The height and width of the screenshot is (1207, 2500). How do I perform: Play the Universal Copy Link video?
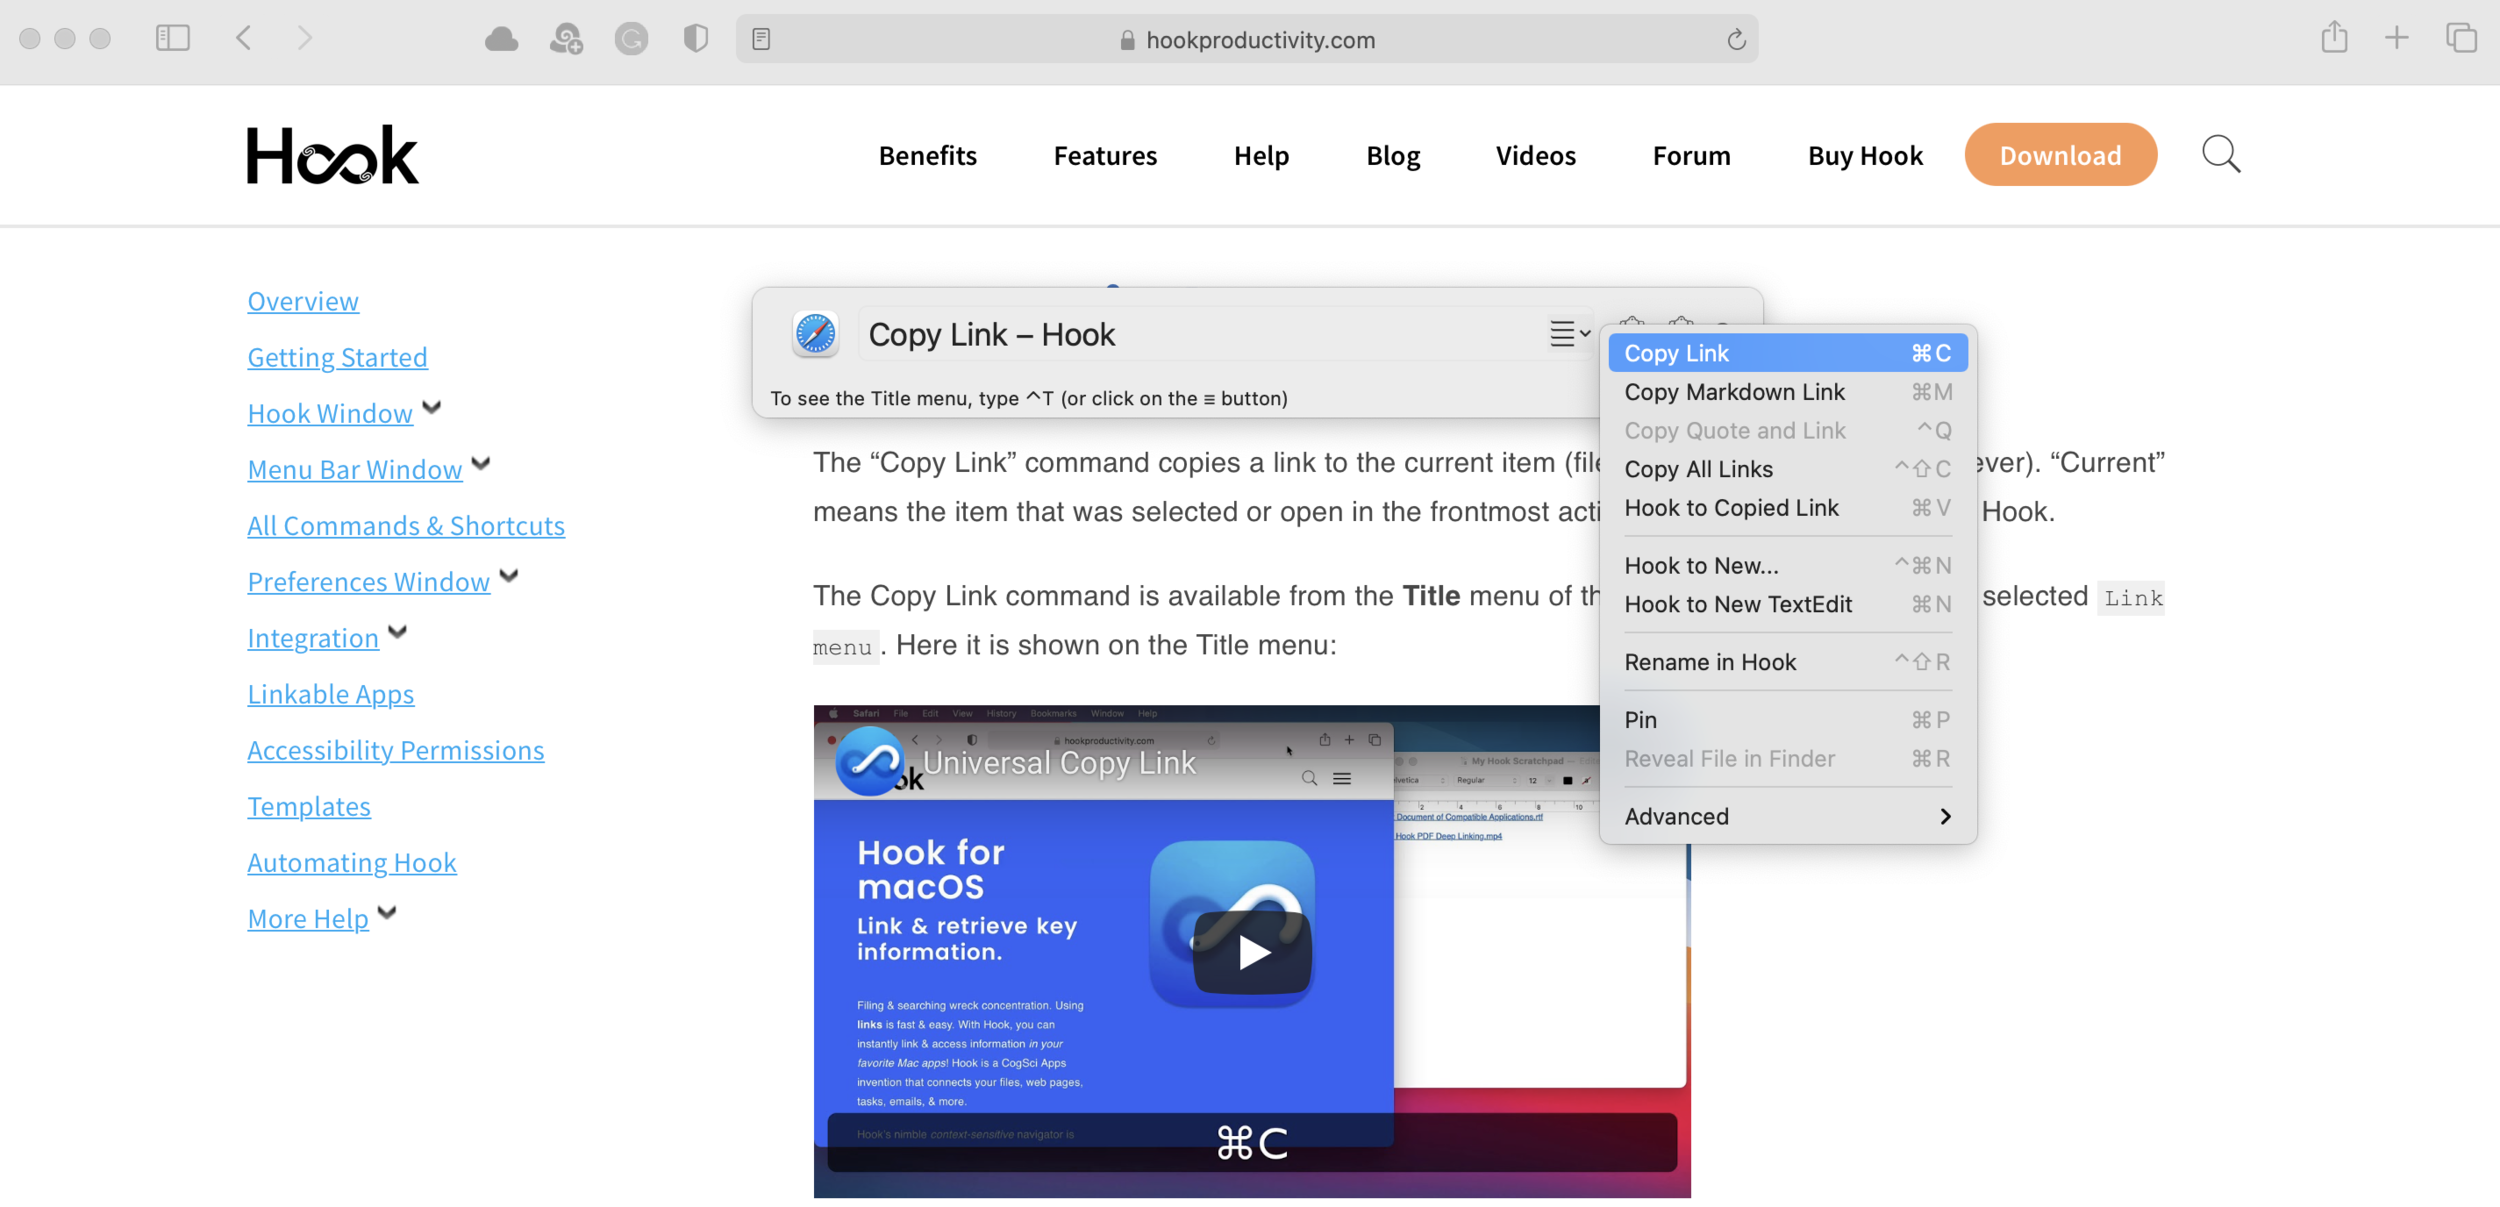[1252, 951]
